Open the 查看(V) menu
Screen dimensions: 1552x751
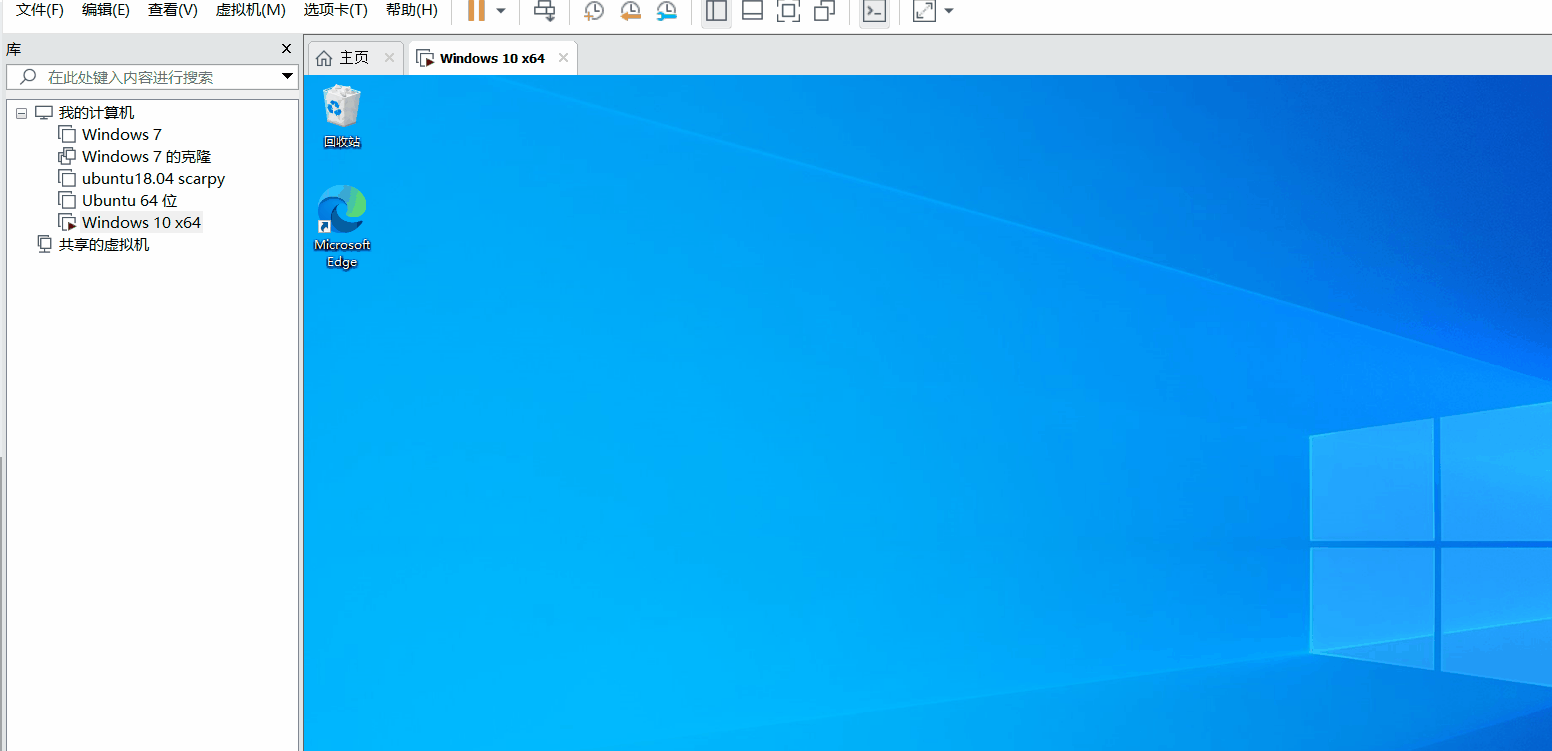click(x=173, y=10)
